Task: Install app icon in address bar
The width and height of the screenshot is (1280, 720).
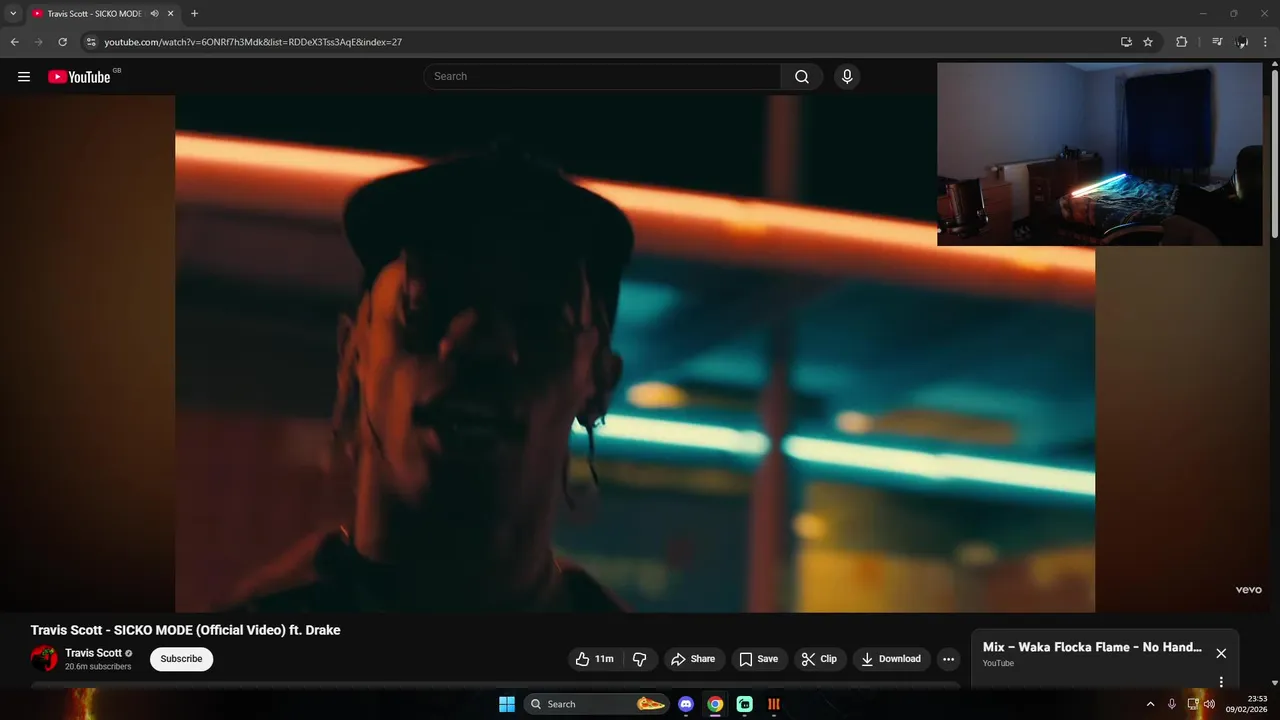Action: tap(1126, 42)
